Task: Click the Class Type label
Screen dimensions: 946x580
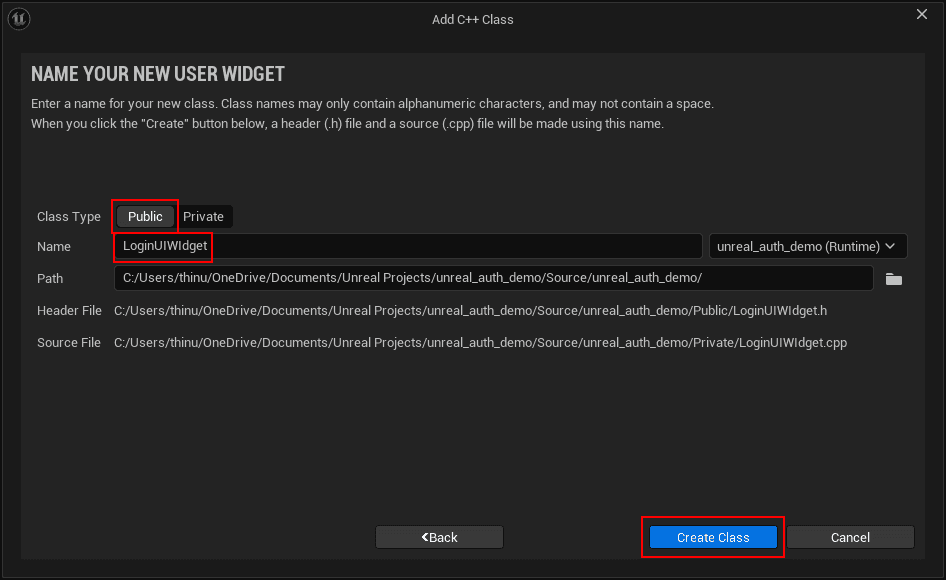Action: 68,216
